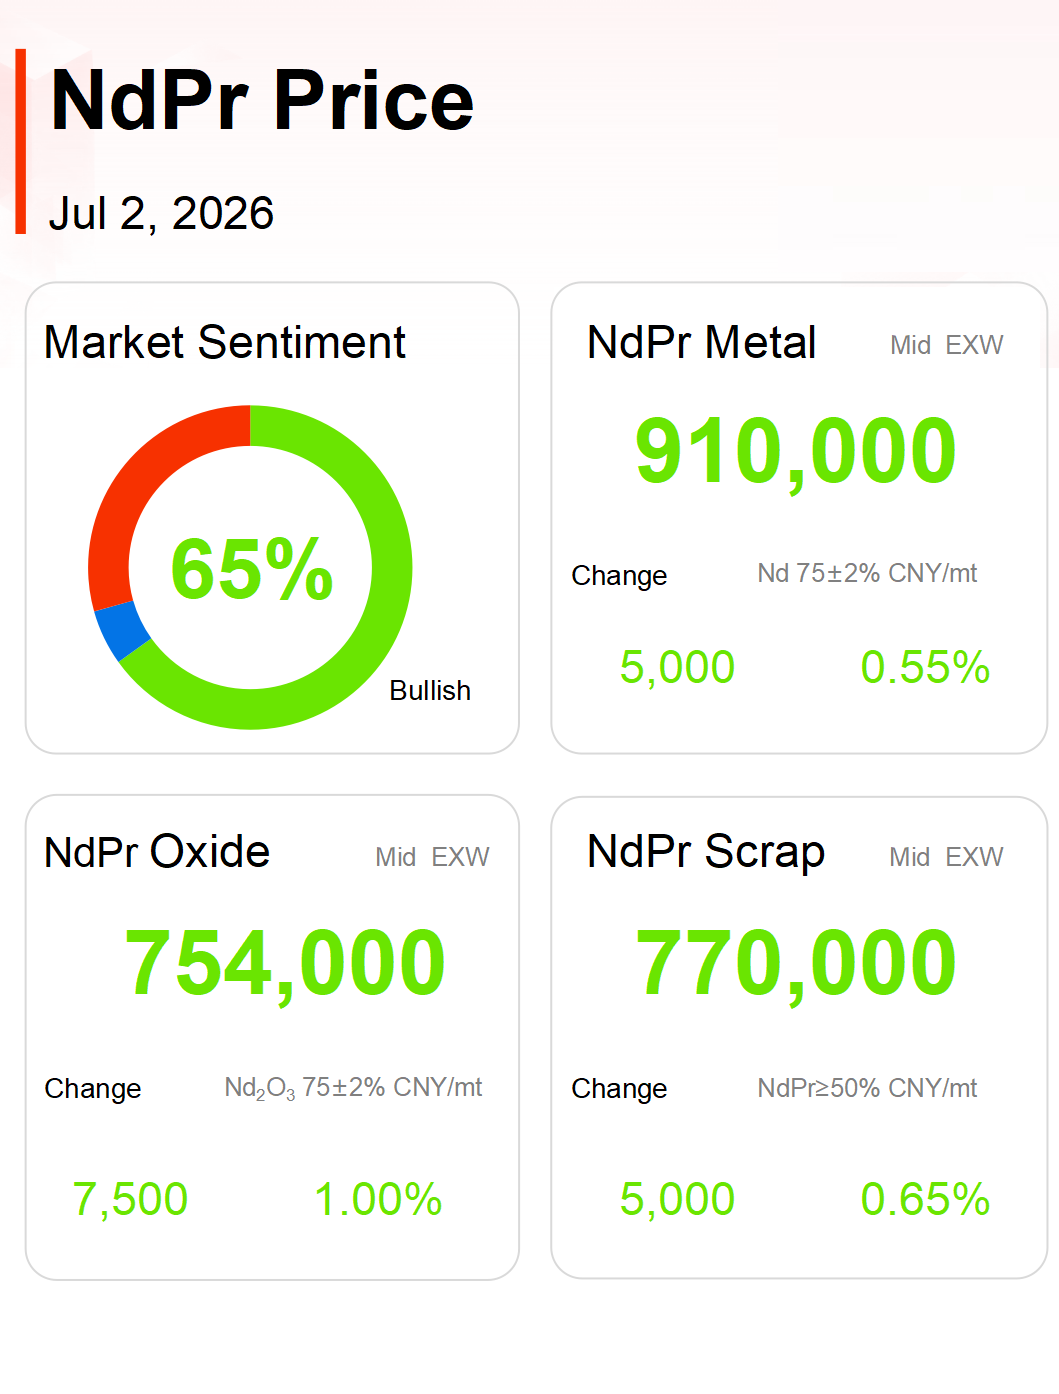
Task: Select Mid EXW label on NdPr Scrap
Action: click(946, 857)
